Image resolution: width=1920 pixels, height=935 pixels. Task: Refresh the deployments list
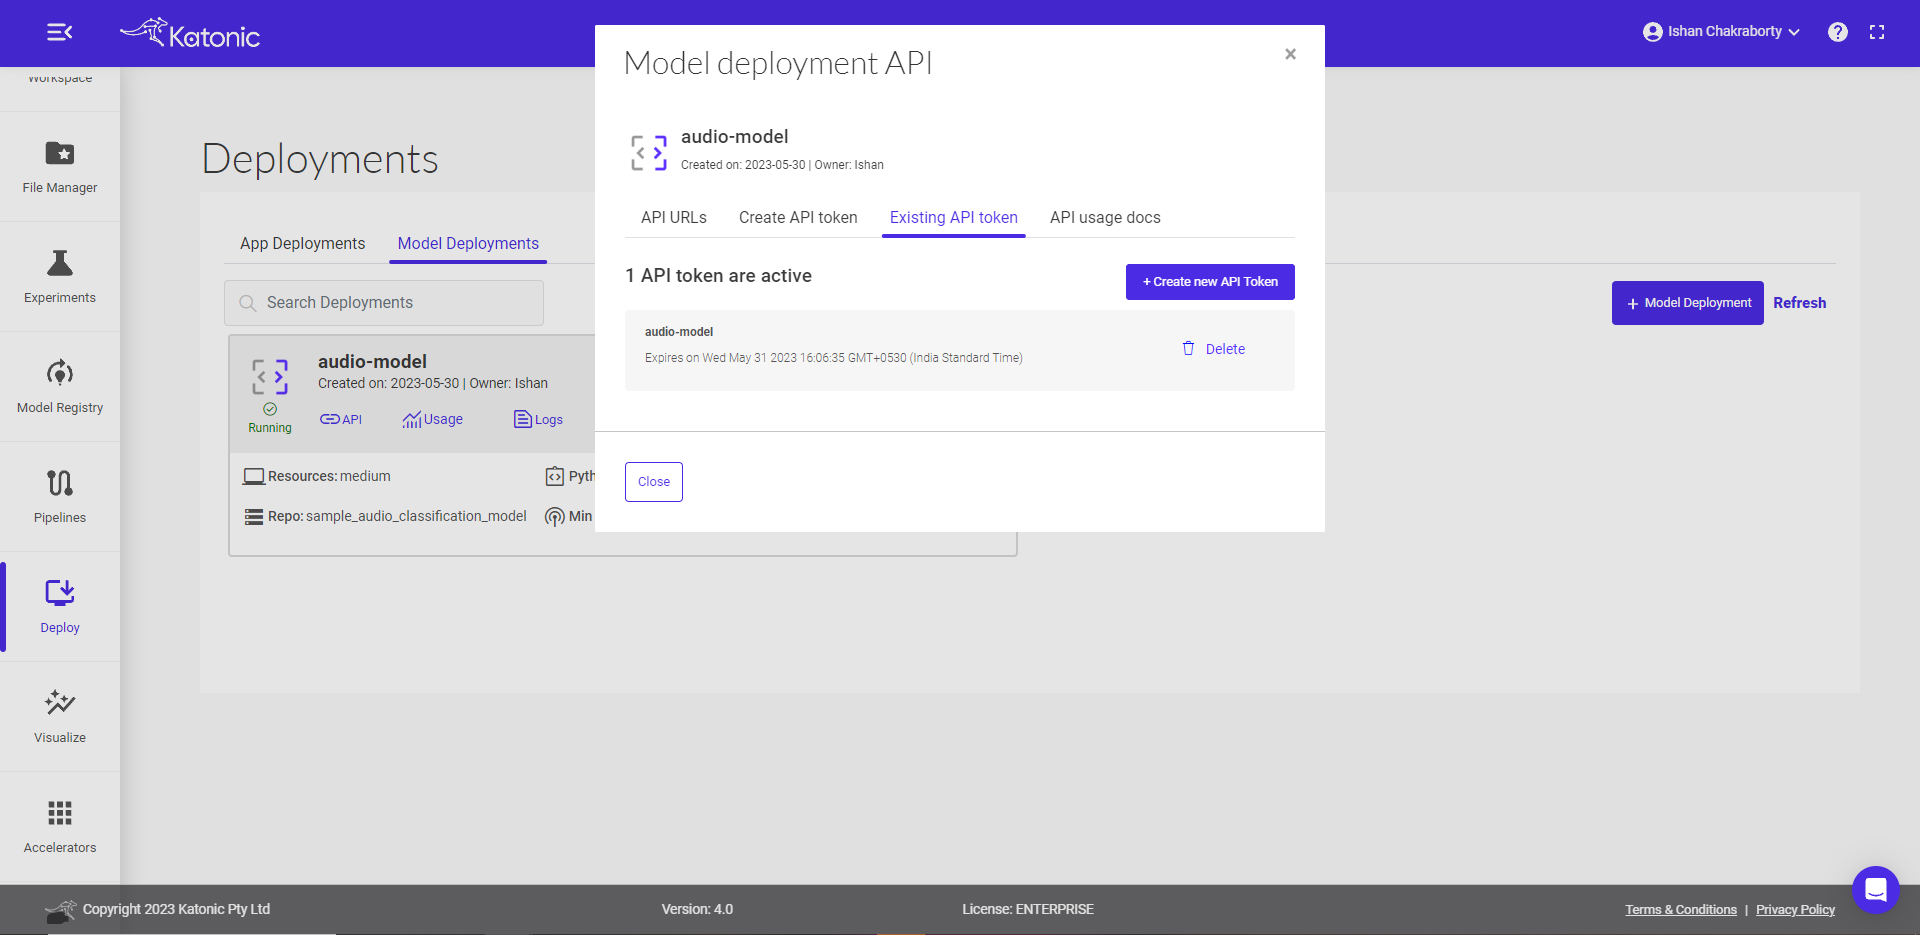[x=1799, y=303]
